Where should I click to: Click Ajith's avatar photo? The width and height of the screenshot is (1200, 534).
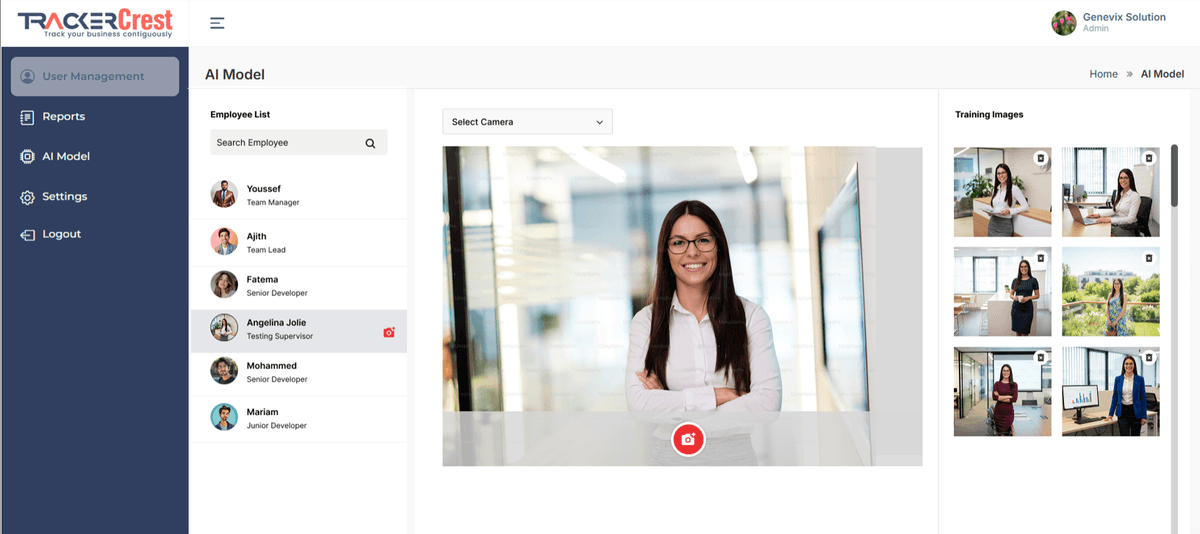point(224,241)
